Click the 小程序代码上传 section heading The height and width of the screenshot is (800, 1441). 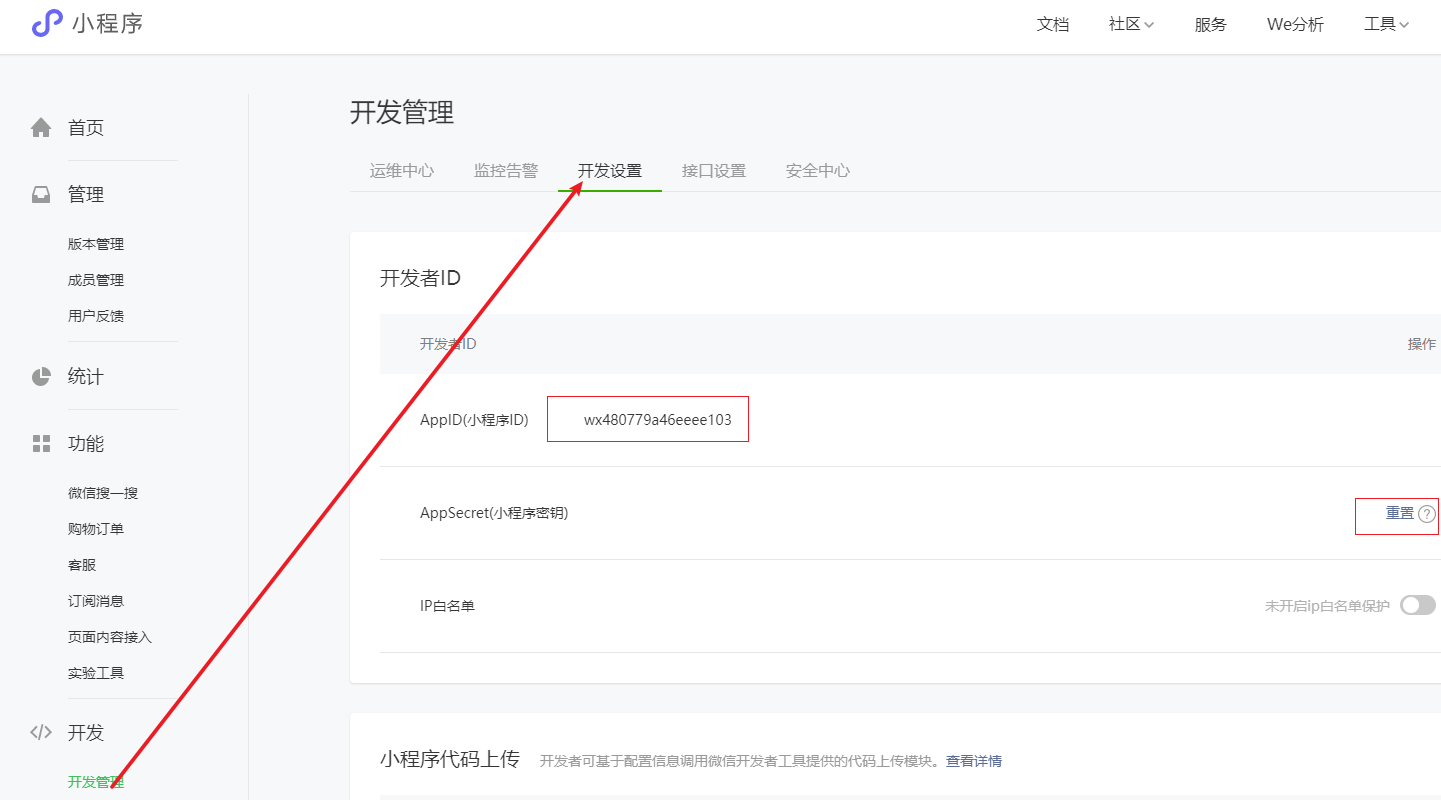click(450, 759)
